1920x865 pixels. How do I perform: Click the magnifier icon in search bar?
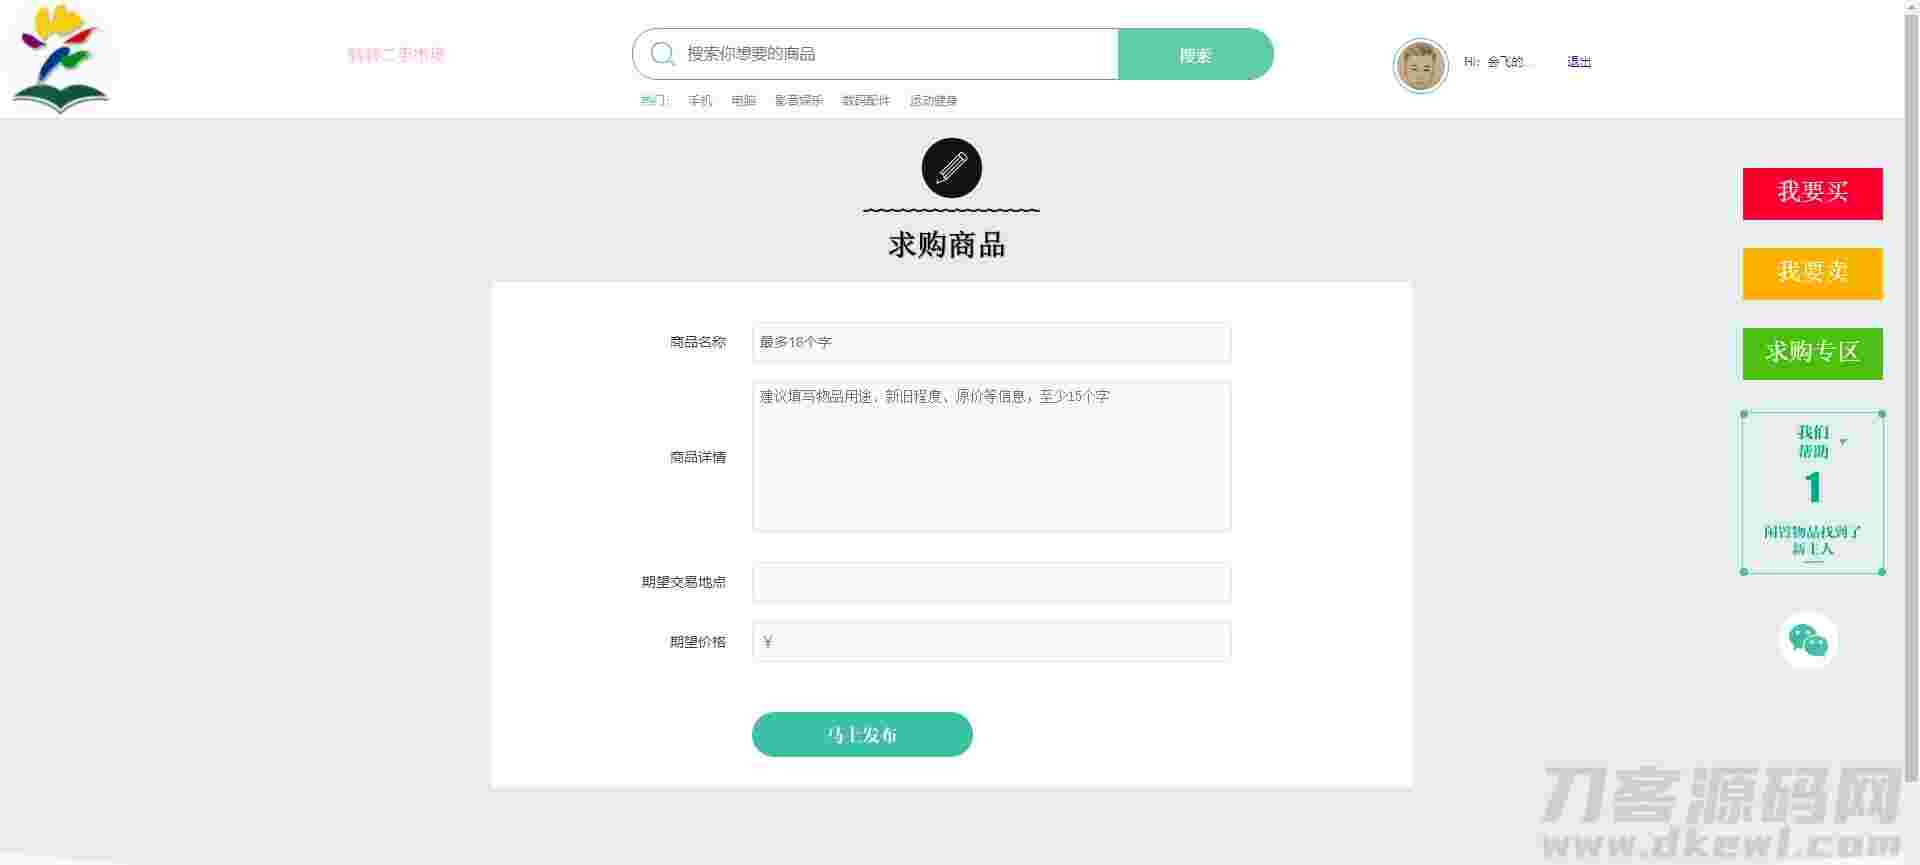(x=662, y=54)
